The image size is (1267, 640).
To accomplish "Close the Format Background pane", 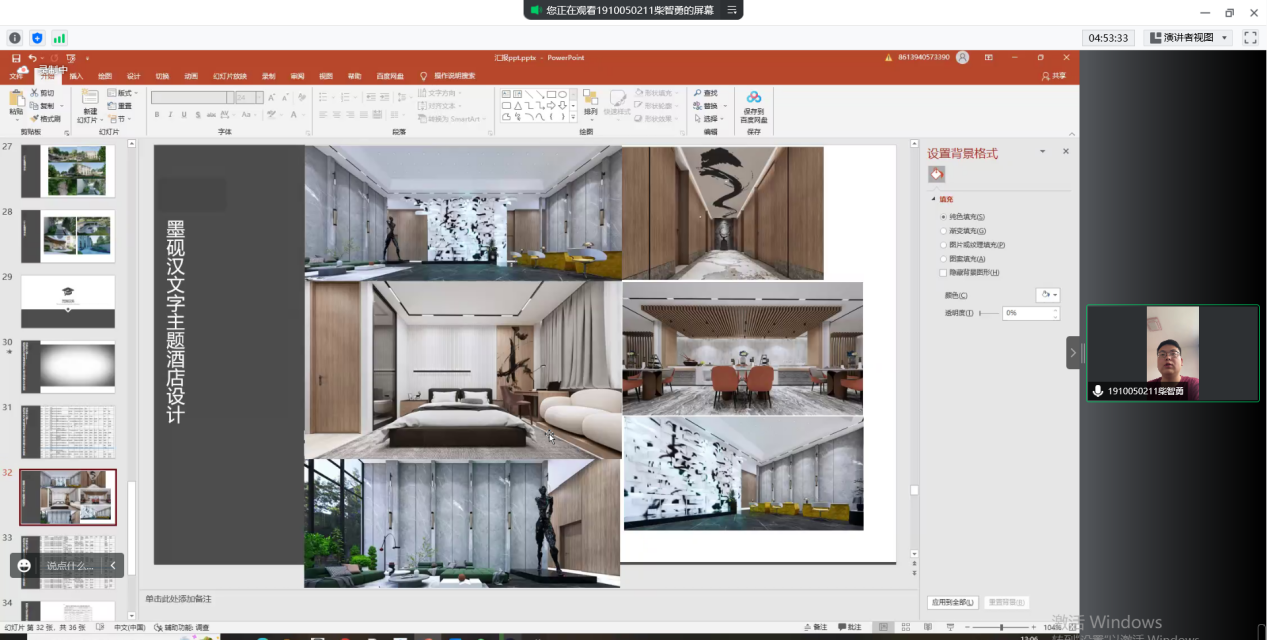I will (x=1066, y=151).
